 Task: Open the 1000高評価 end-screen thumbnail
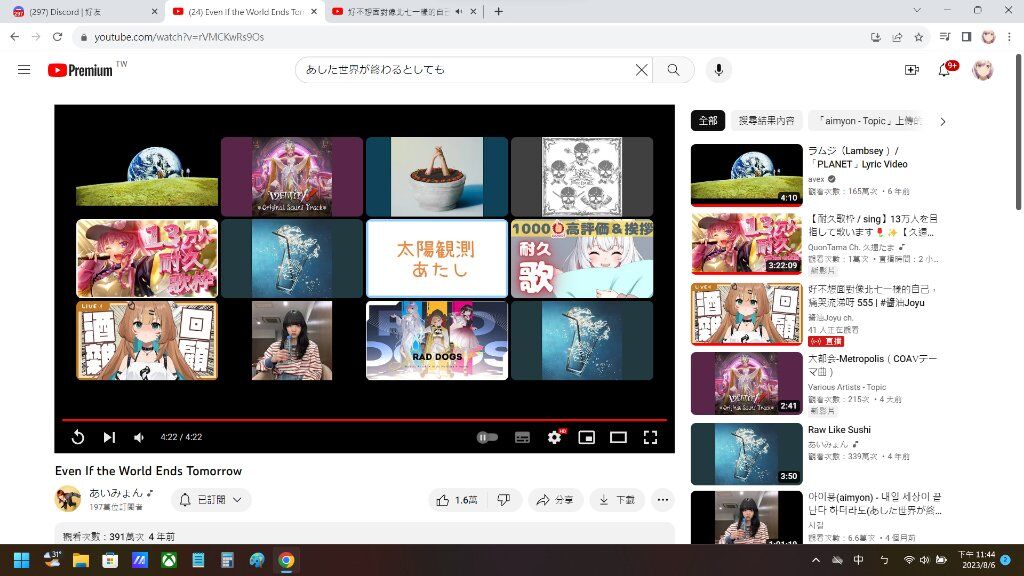pyautogui.click(x=582, y=259)
